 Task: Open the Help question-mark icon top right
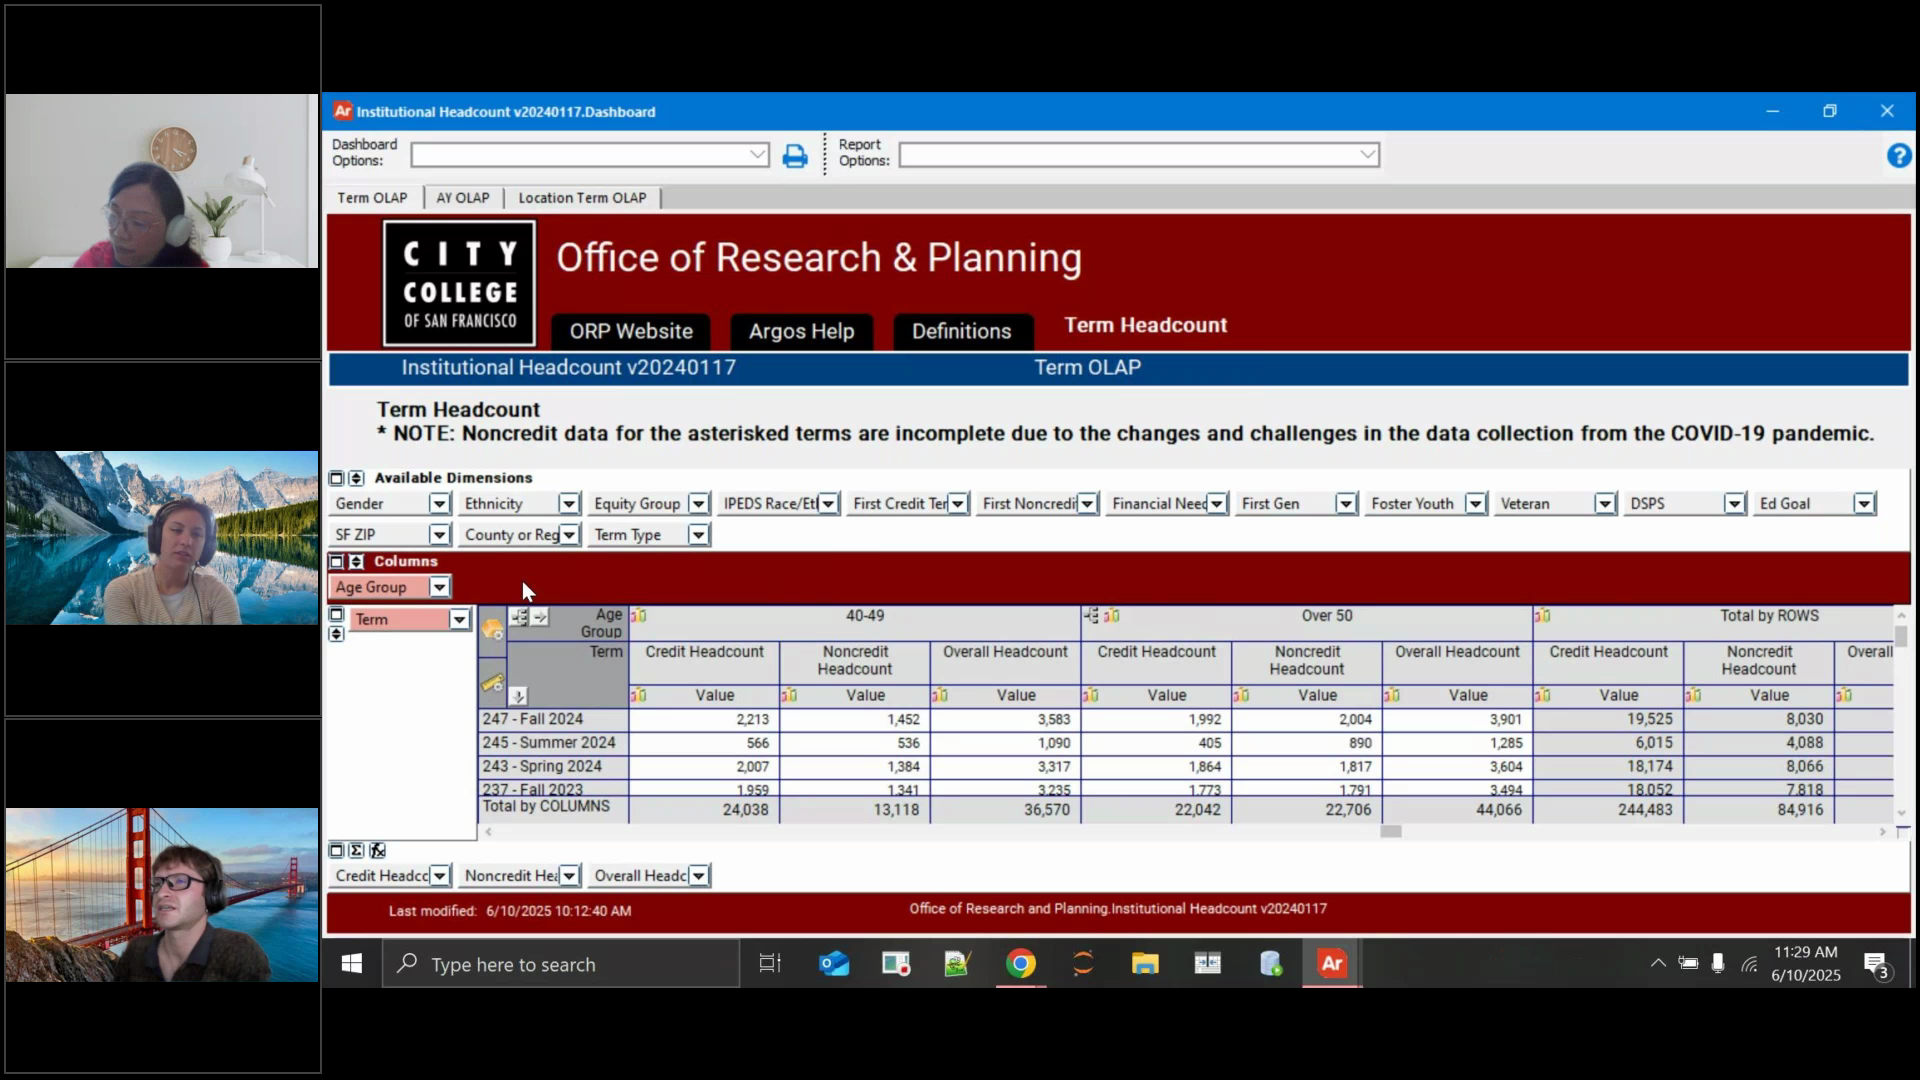coord(1898,155)
